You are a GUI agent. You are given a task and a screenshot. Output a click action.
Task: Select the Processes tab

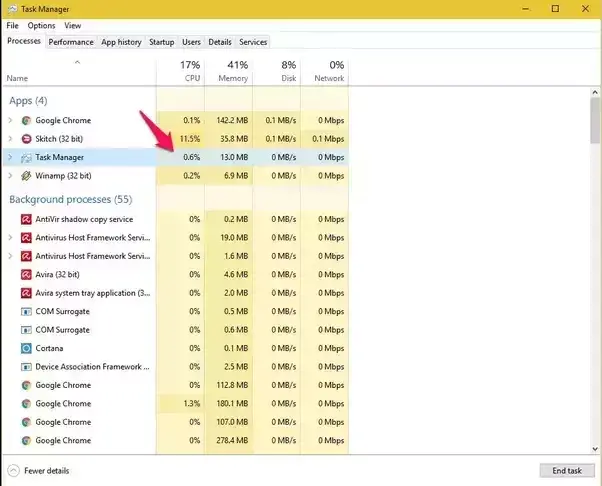tap(24, 41)
